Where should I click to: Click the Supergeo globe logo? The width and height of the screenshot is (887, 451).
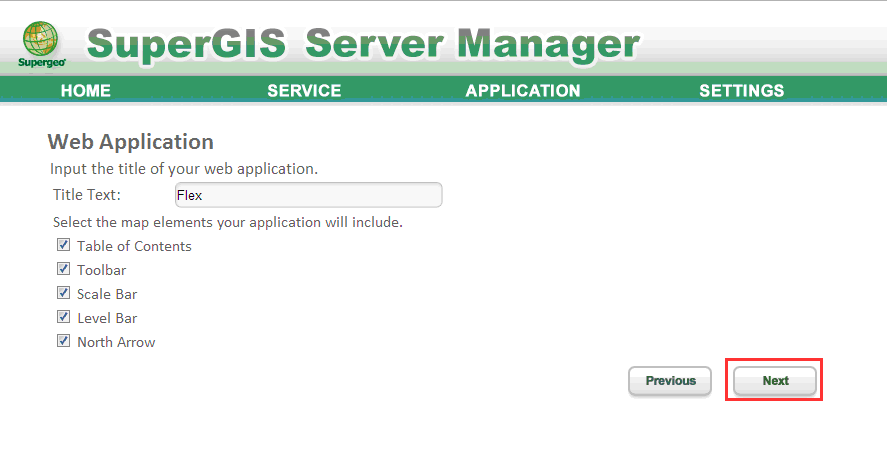click(41, 45)
